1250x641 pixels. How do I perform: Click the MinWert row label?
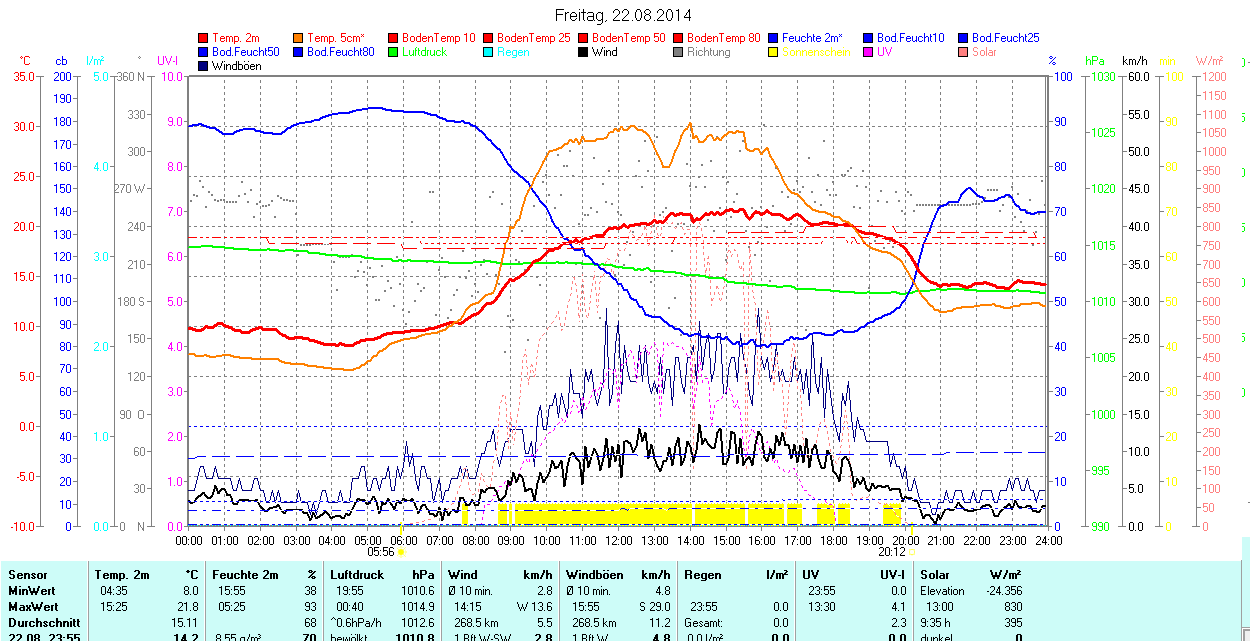point(33,591)
